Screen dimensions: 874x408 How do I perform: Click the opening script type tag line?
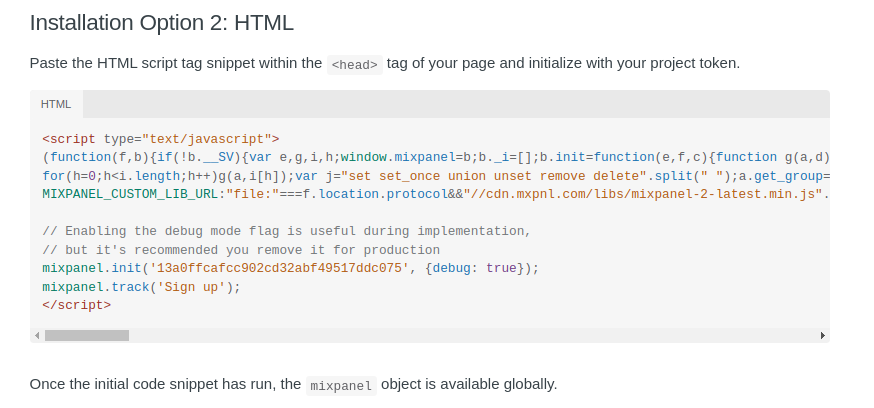(160, 139)
